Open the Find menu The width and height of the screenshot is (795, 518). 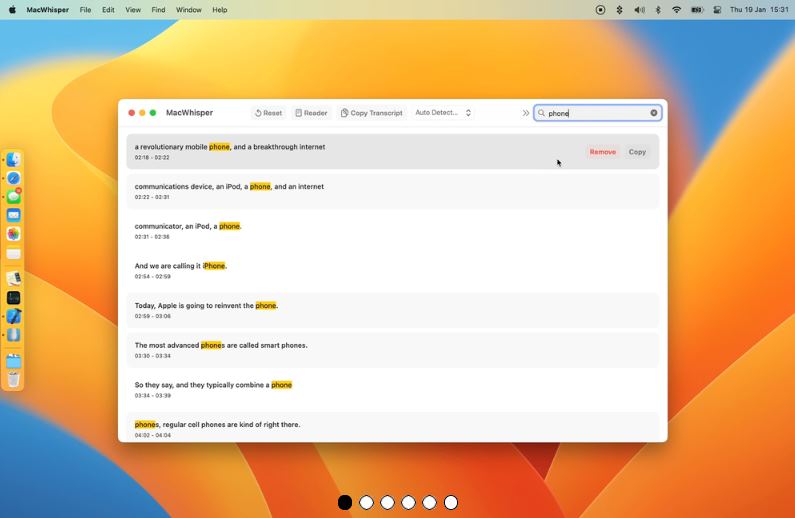click(158, 10)
